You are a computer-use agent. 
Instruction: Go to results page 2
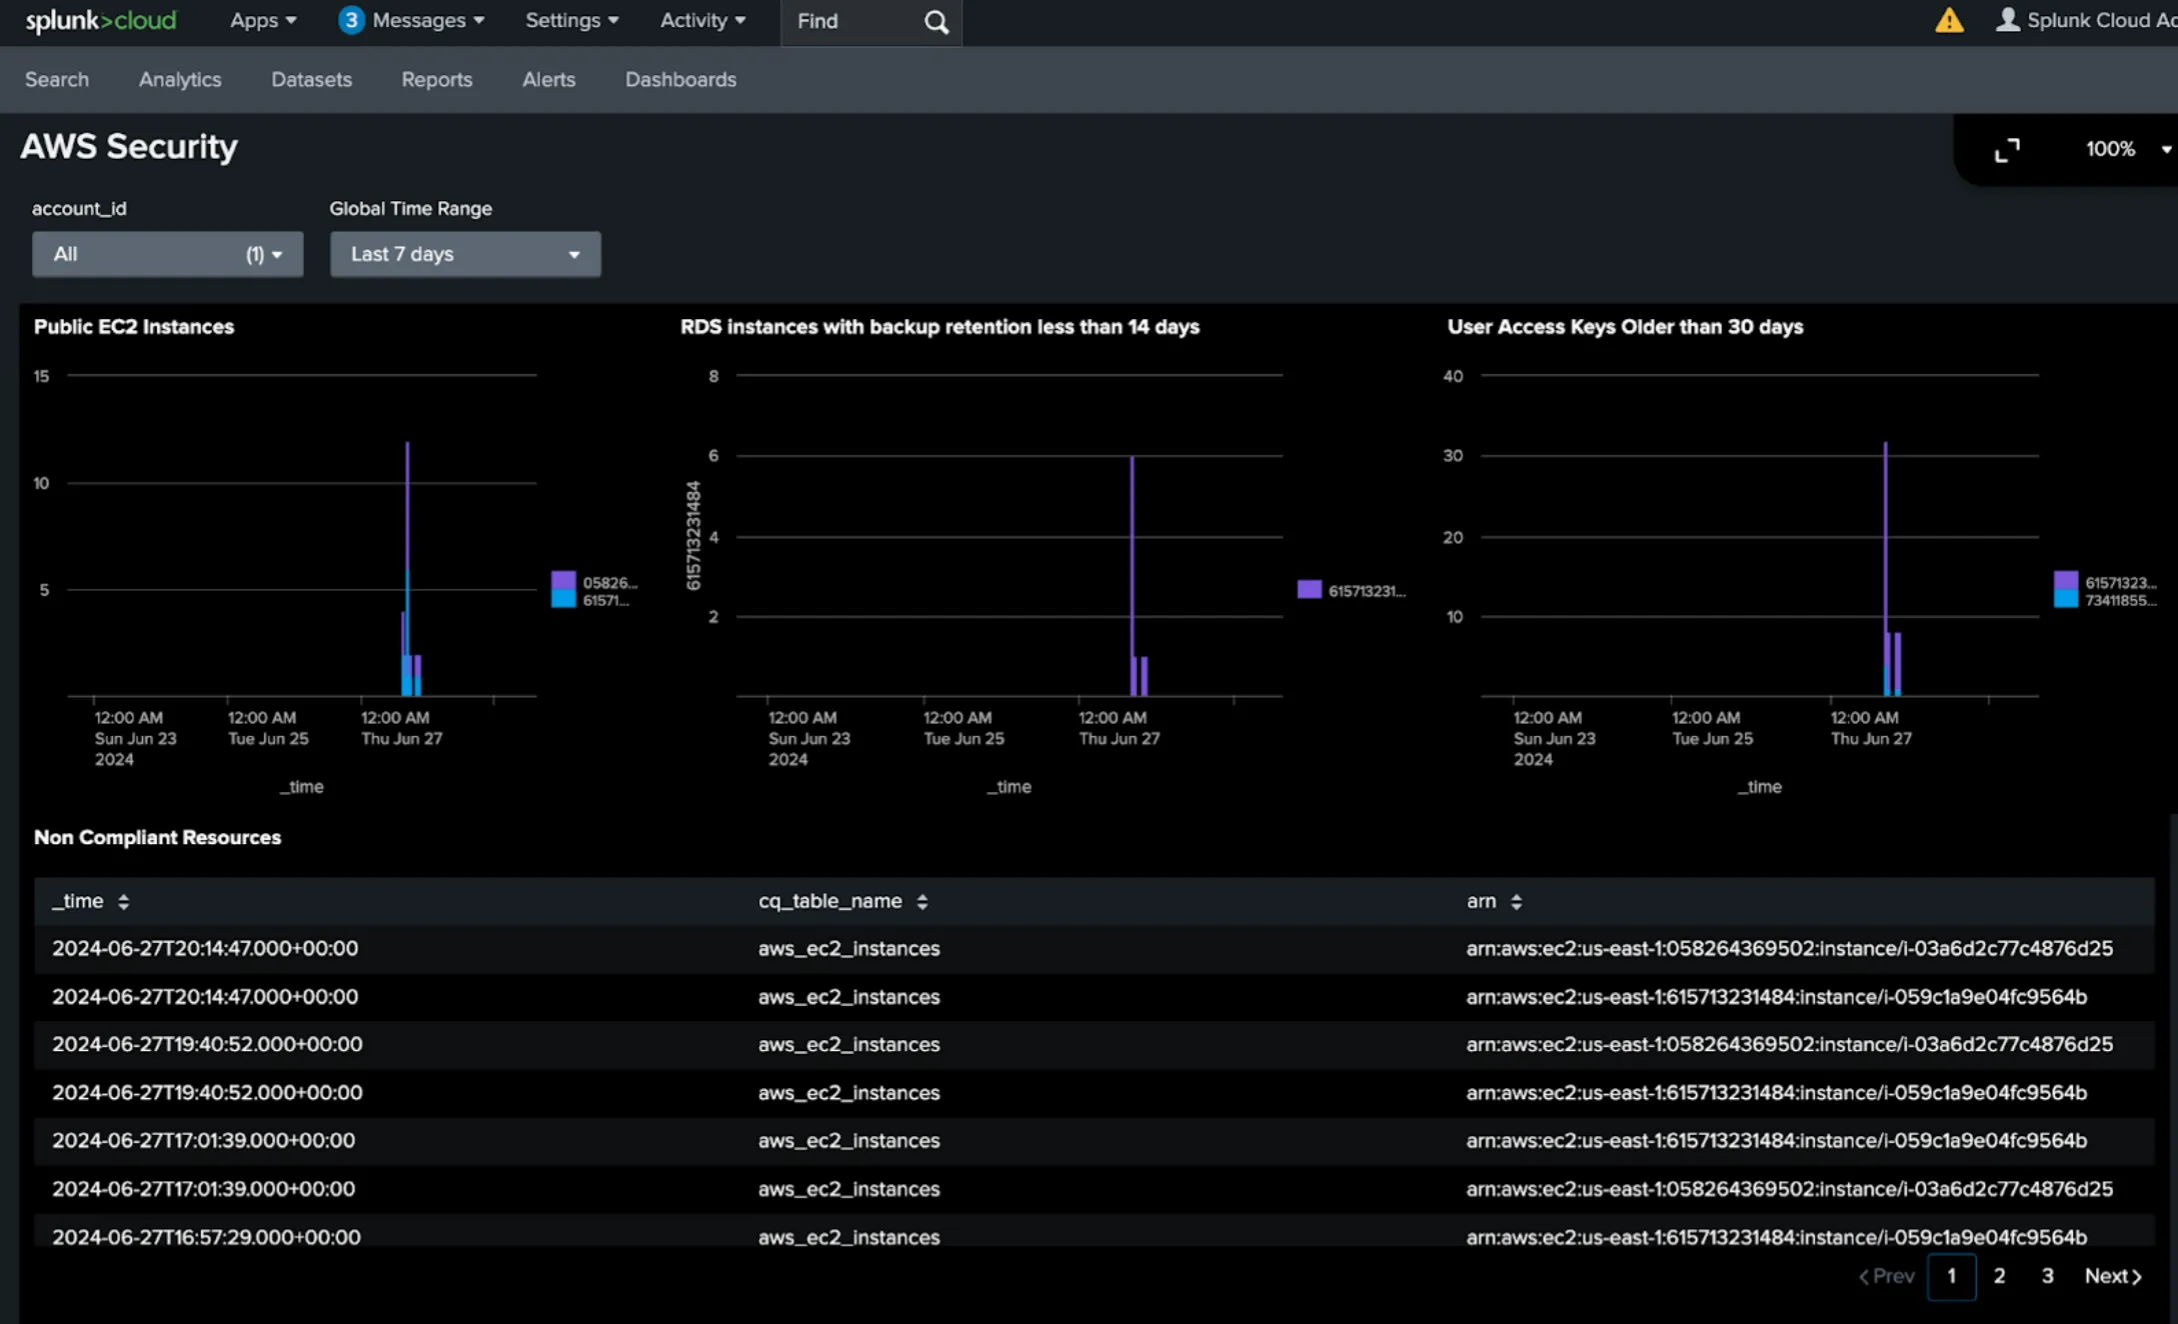(1999, 1276)
